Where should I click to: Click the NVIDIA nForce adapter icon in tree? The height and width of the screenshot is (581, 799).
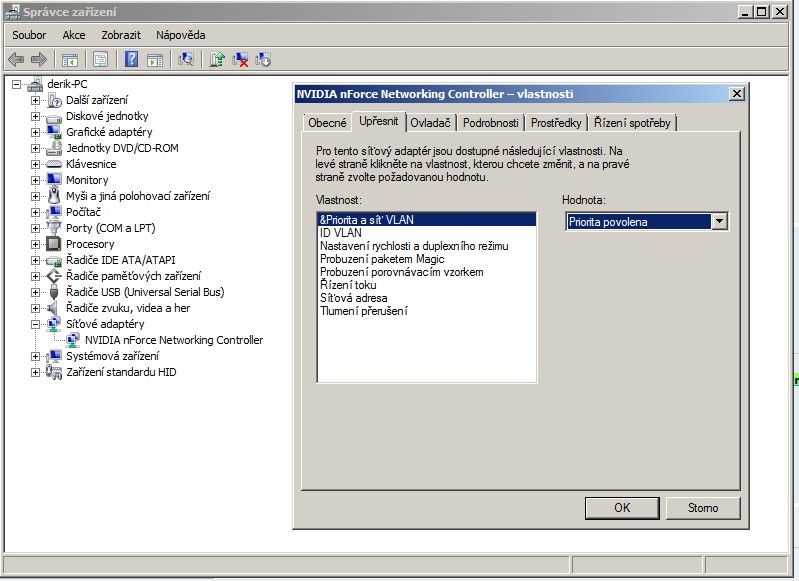(x=73, y=340)
